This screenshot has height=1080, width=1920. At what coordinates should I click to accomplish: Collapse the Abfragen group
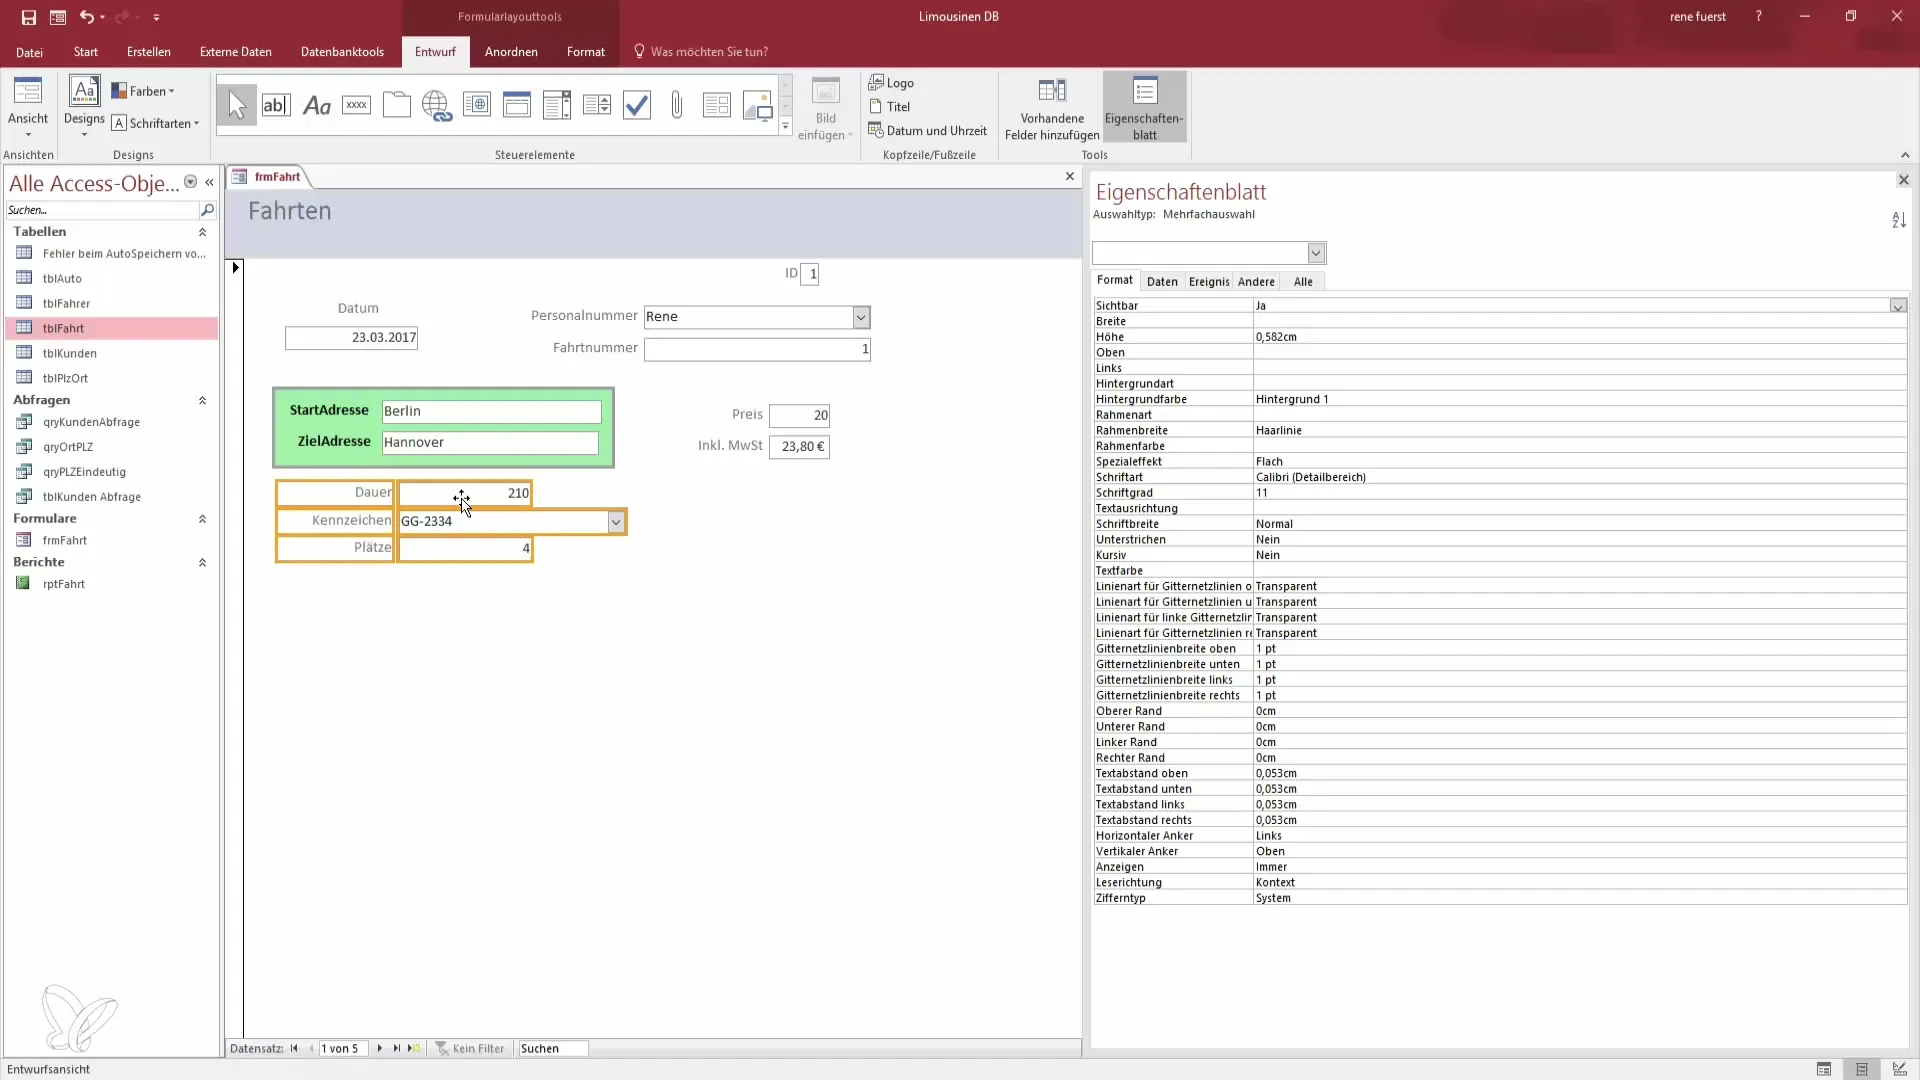202,400
